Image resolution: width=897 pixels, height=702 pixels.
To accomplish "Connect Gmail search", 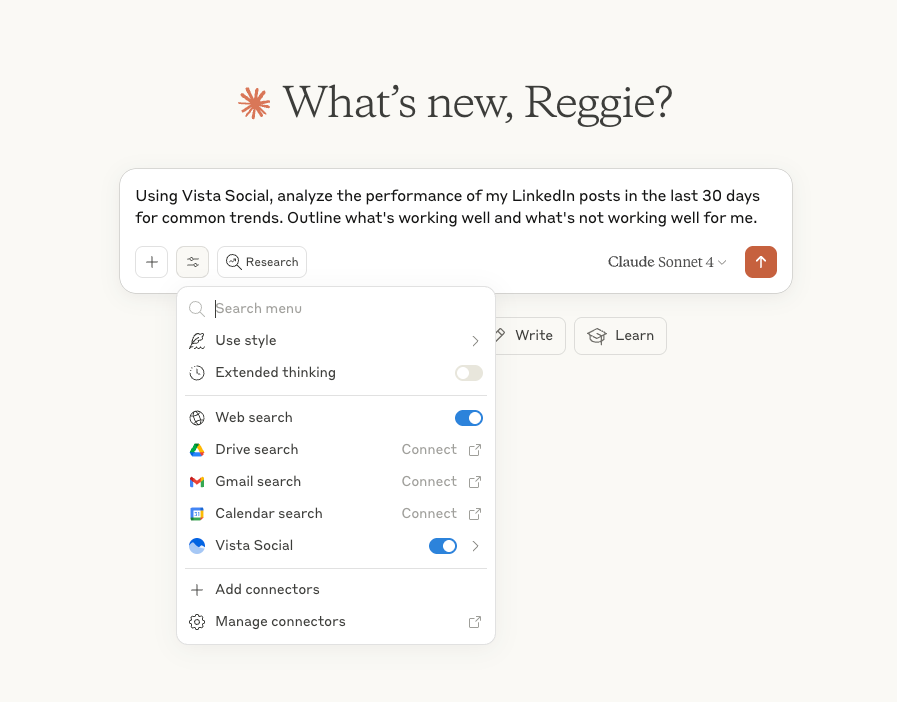I will [429, 481].
